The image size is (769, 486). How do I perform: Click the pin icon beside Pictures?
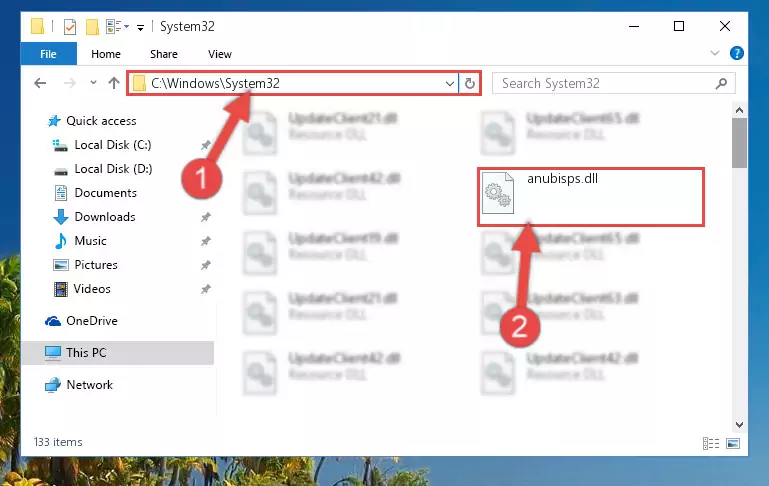[x=205, y=265]
